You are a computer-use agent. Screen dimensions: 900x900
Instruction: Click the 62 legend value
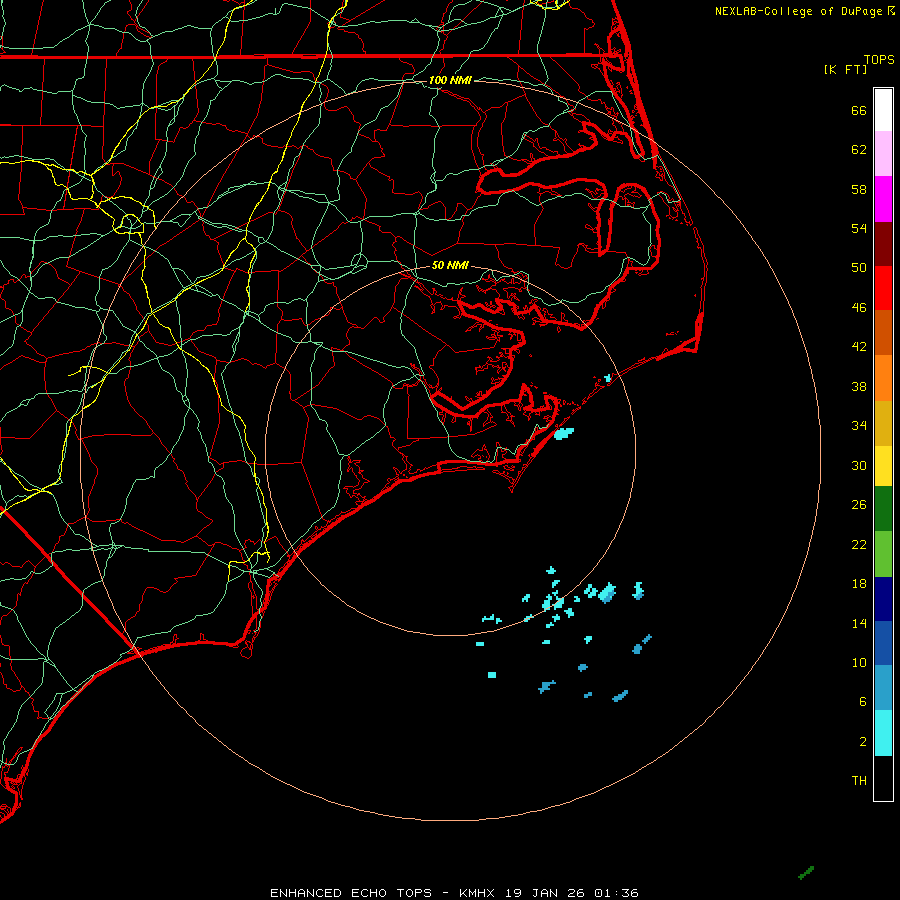(859, 150)
